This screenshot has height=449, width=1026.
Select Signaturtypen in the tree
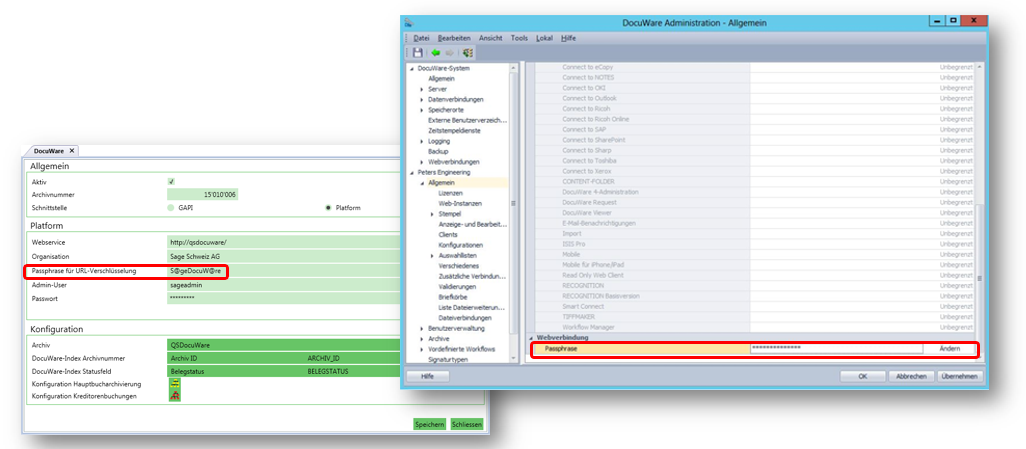pos(448,359)
